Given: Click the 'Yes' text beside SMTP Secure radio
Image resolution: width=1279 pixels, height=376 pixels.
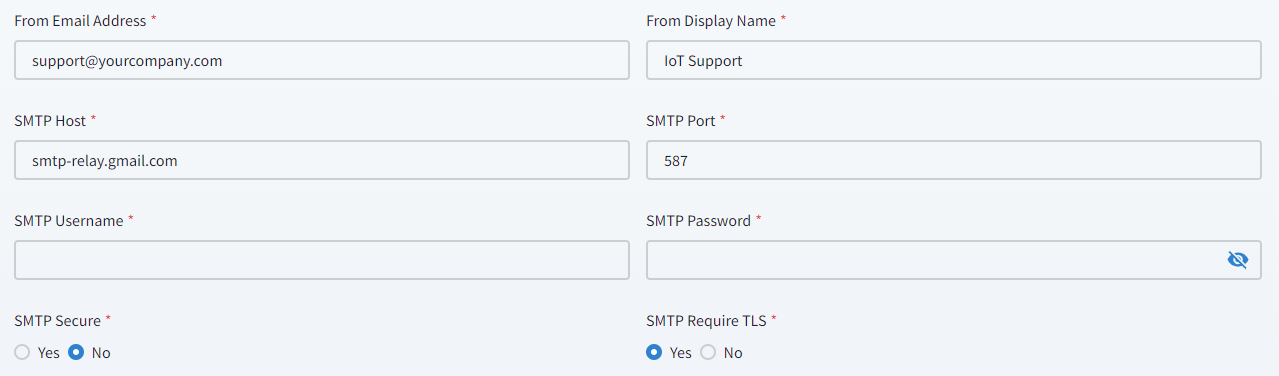Looking at the screenshot, I should (x=48, y=352).
